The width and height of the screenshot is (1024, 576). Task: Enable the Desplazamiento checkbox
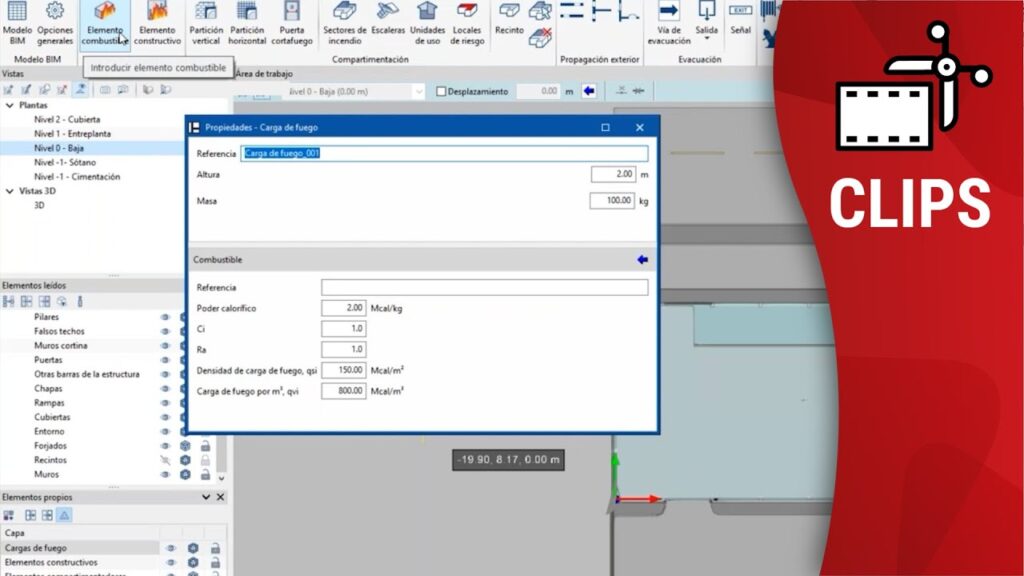(x=442, y=91)
